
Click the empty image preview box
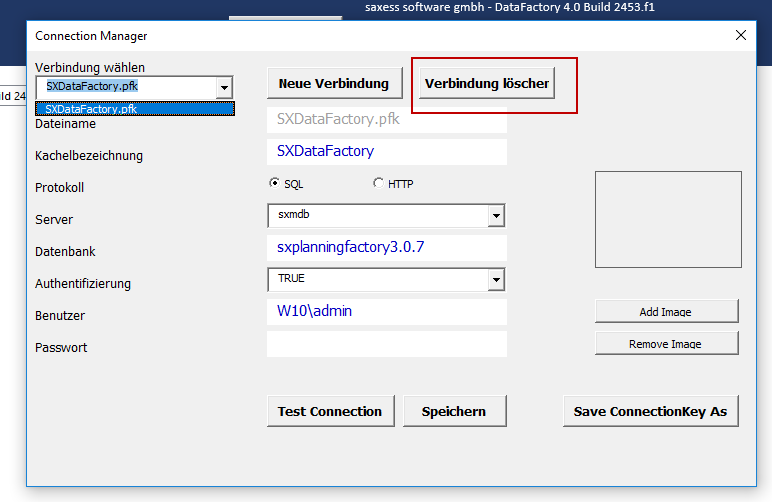[668, 219]
